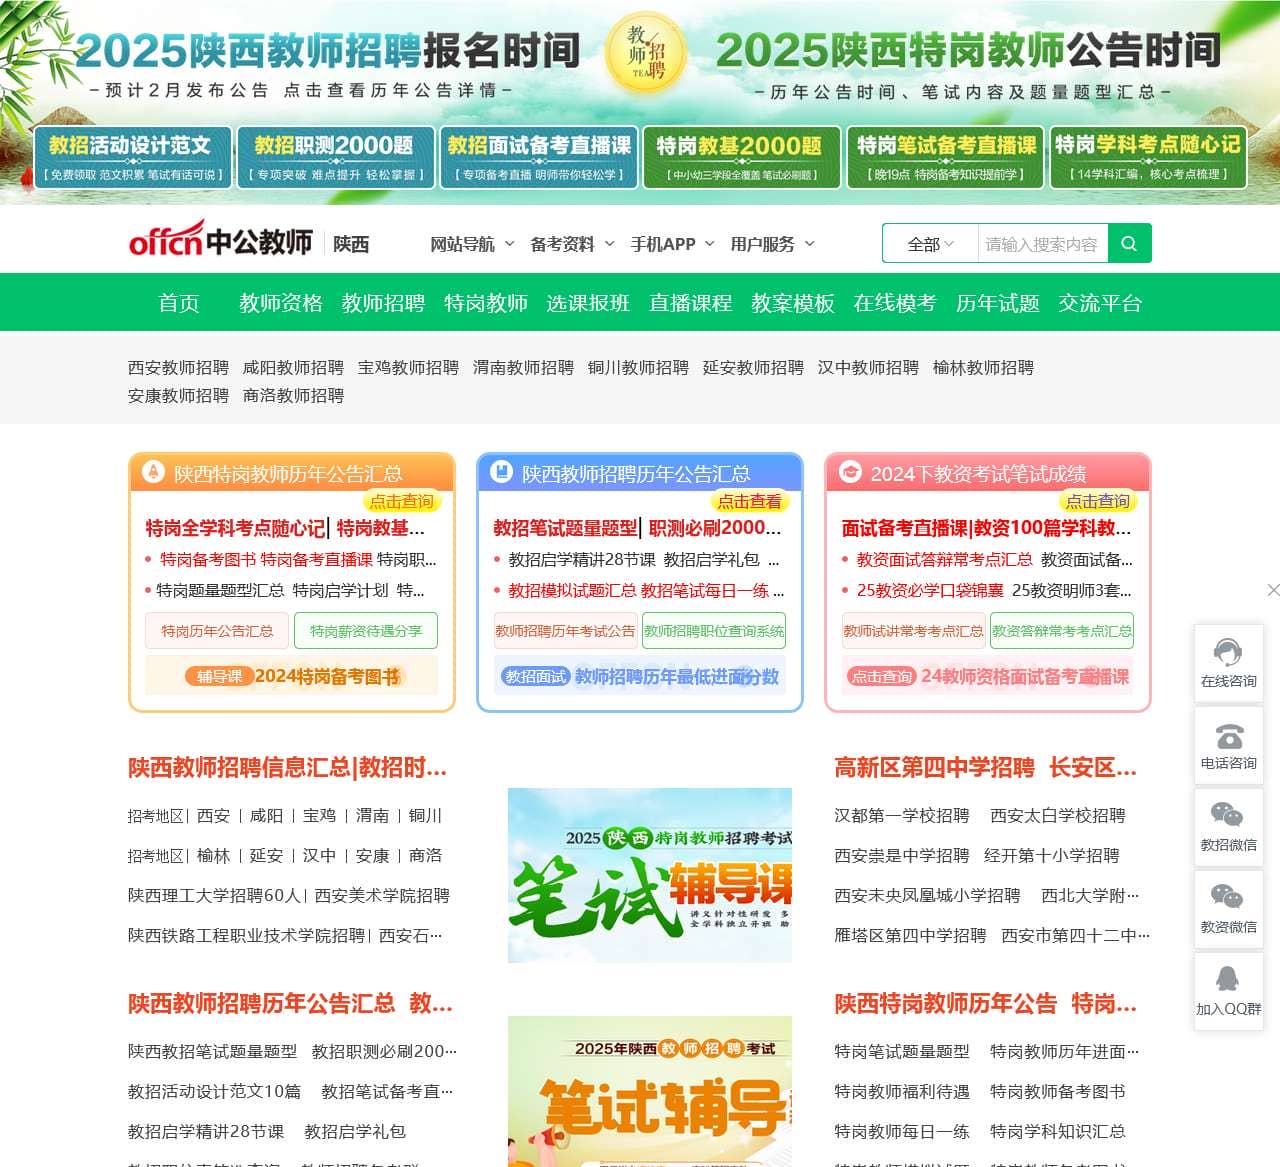Click the 点击查看 tag on 教师招聘 card

coord(750,501)
